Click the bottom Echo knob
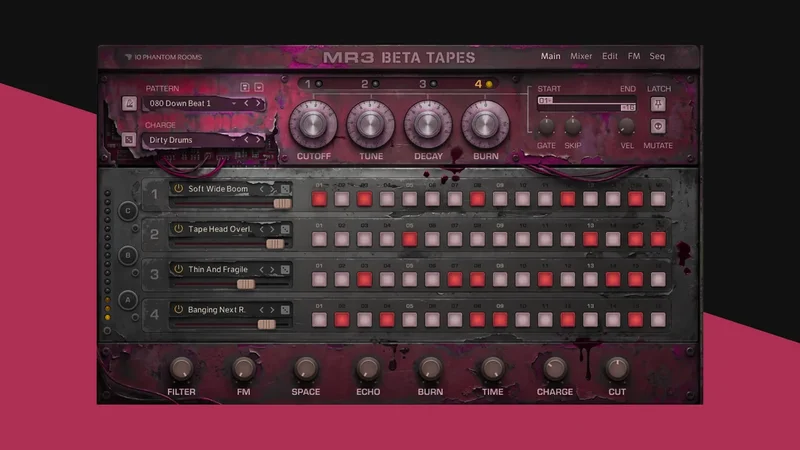 [368, 369]
